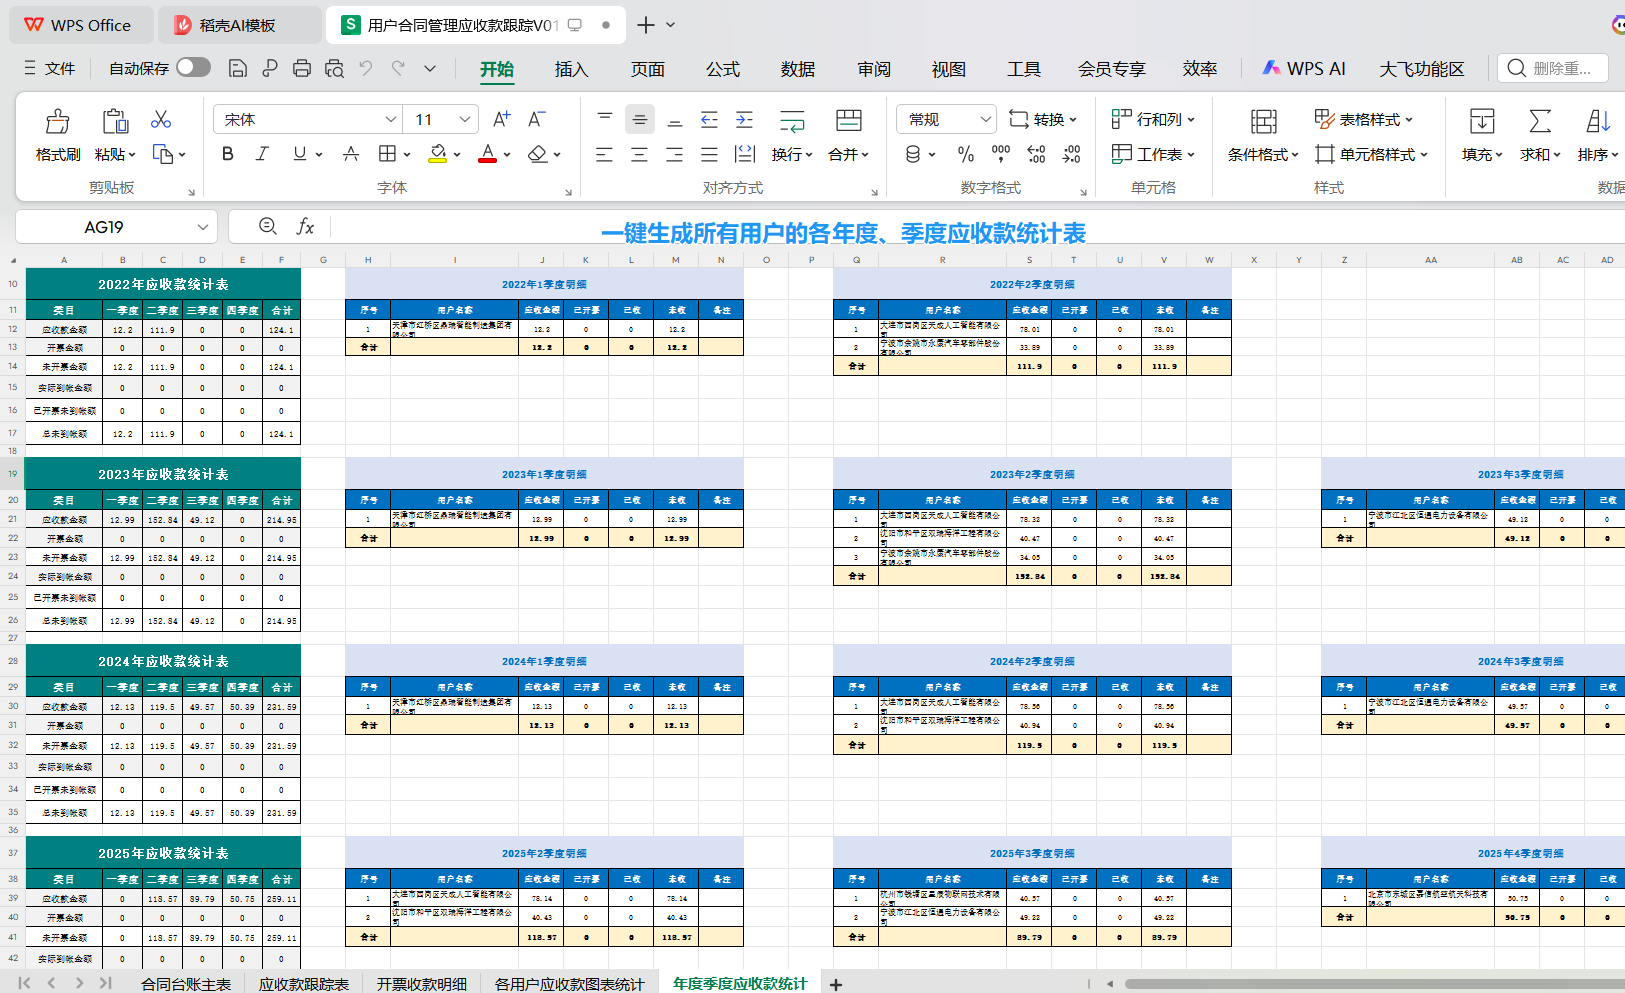Open the Insert ribbon tab

572,69
